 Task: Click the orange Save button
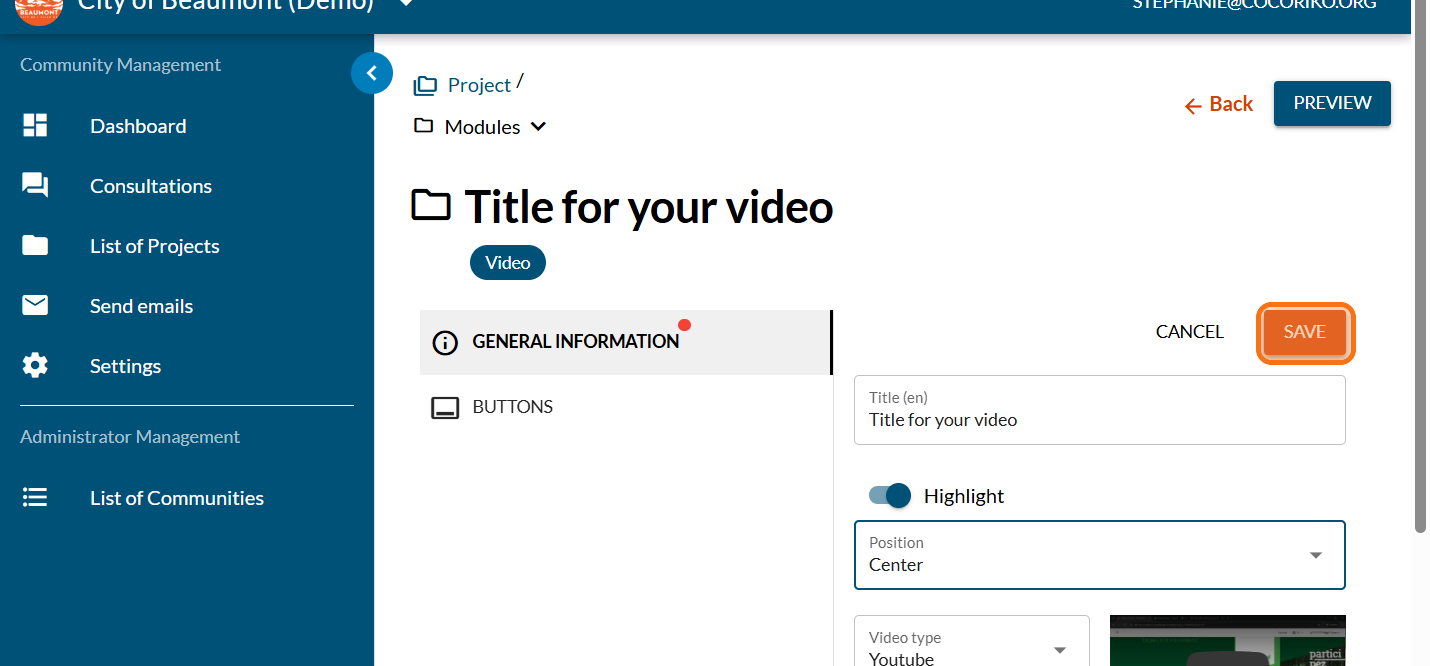[x=1304, y=332]
